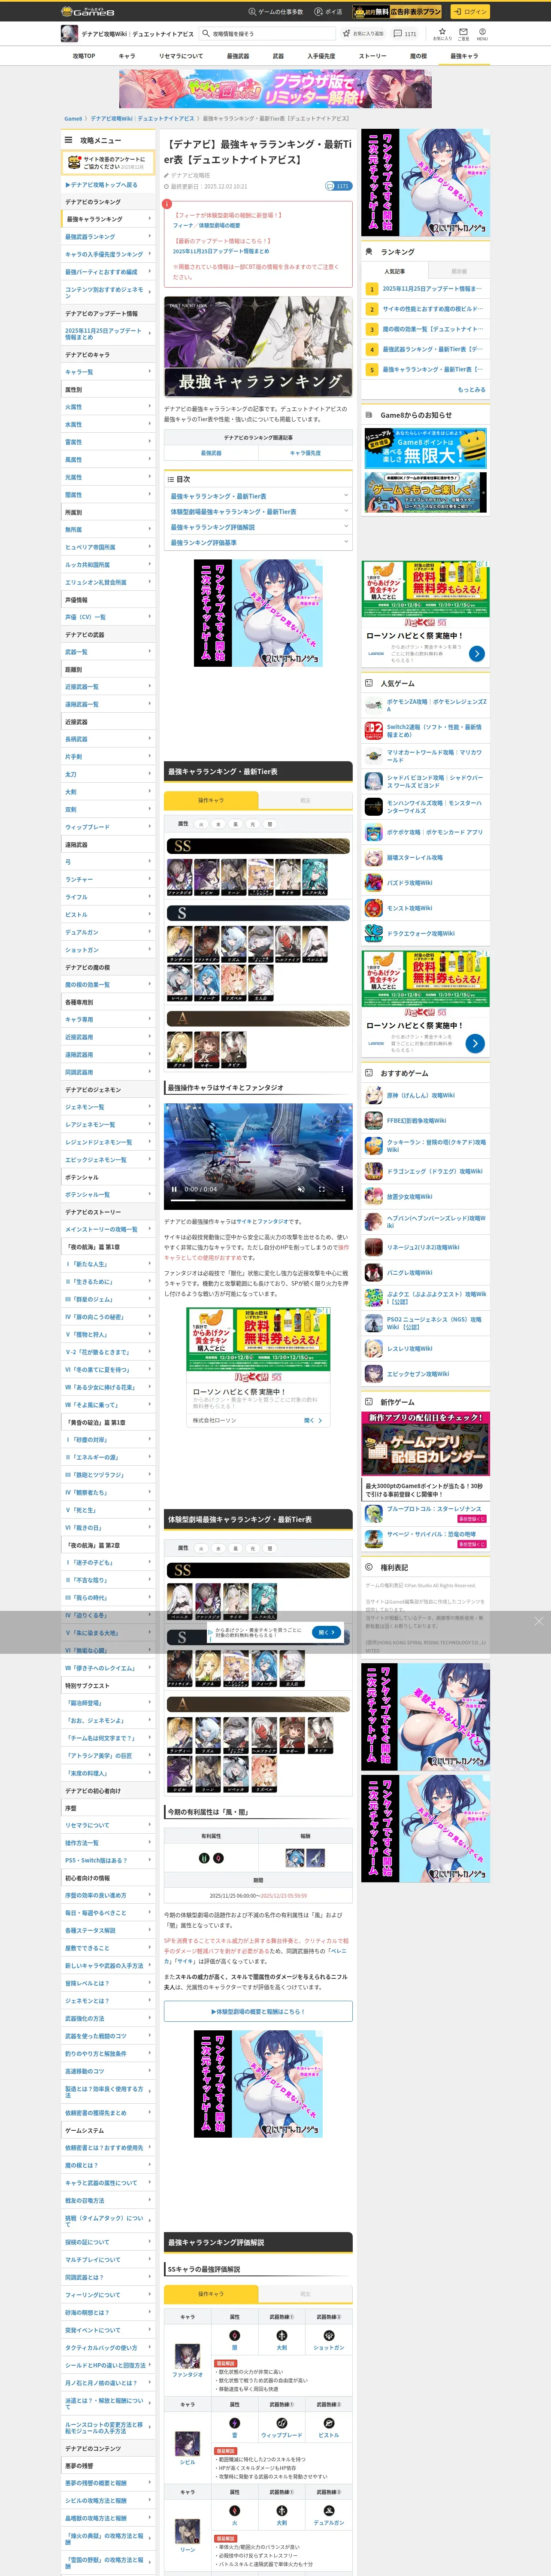Expand the 魔の楔の効果一覧 sidebar item
This screenshot has height=2576, width=551.
coord(108,984)
